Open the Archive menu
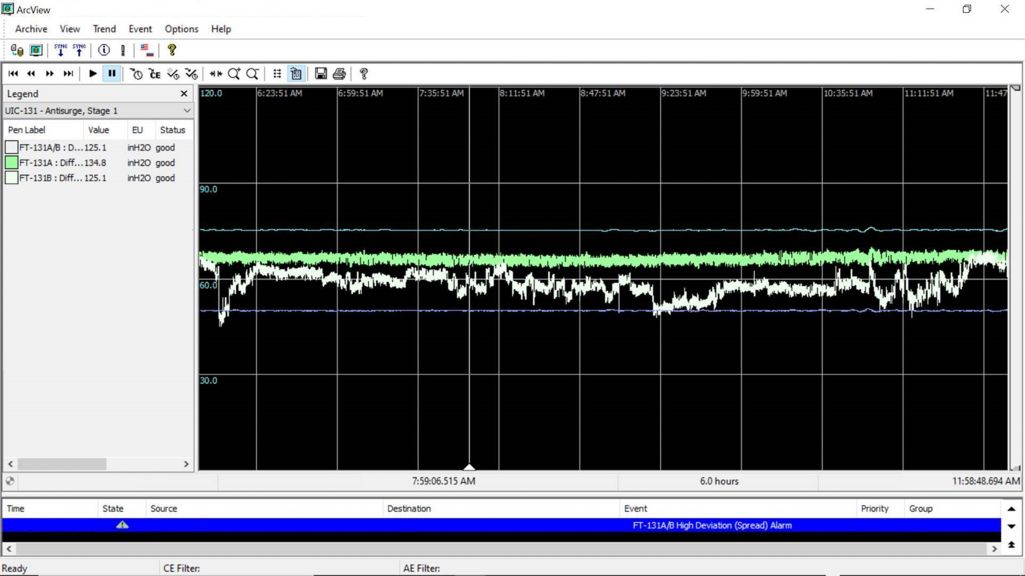The image size is (1025, 576). click(x=31, y=29)
